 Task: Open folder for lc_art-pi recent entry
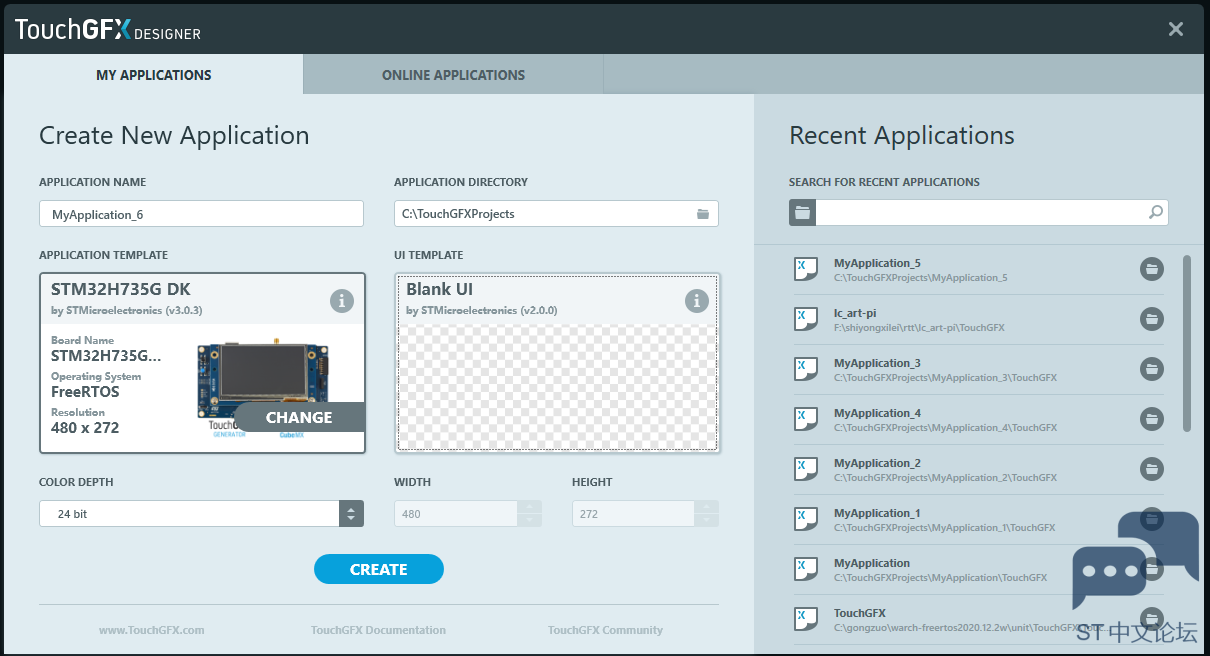click(x=1152, y=319)
